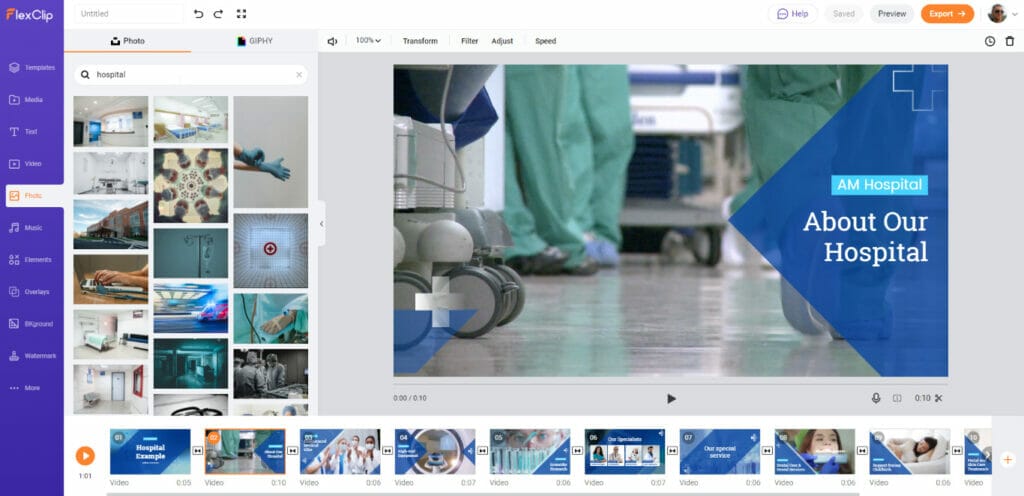Switch to the Photo tab
Image resolution: width=1024 pixels, height=496 pixels.
[128, 41]
